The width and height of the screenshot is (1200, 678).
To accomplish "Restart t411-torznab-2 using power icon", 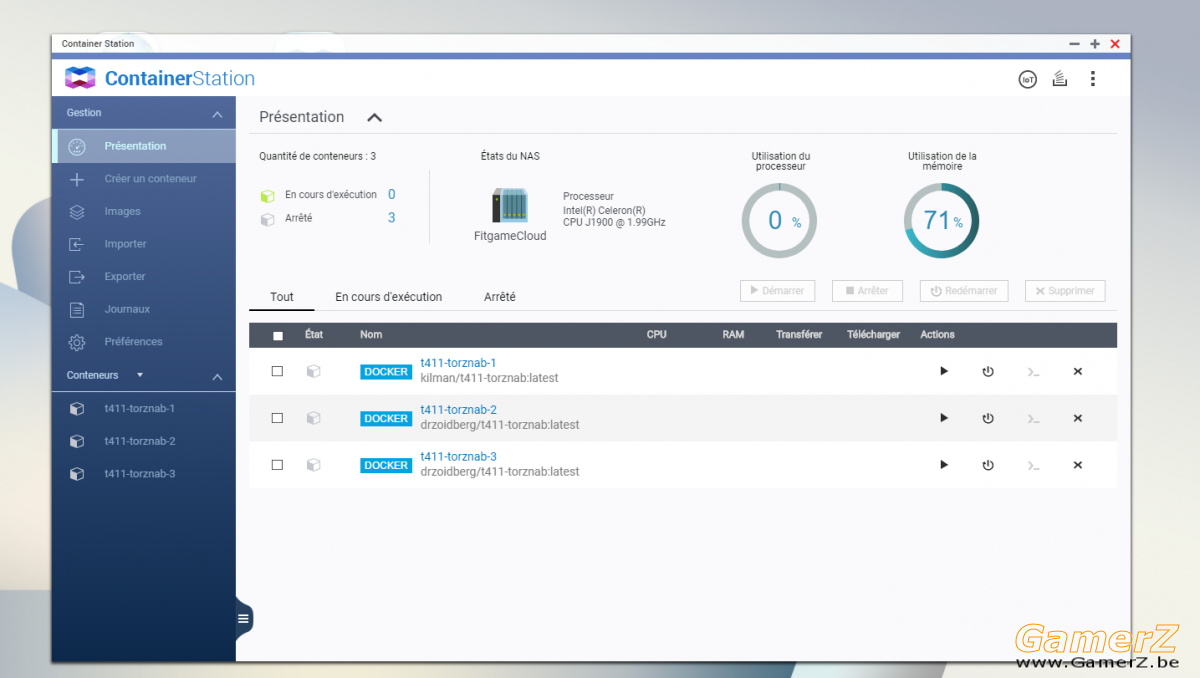I will (988, 418).
